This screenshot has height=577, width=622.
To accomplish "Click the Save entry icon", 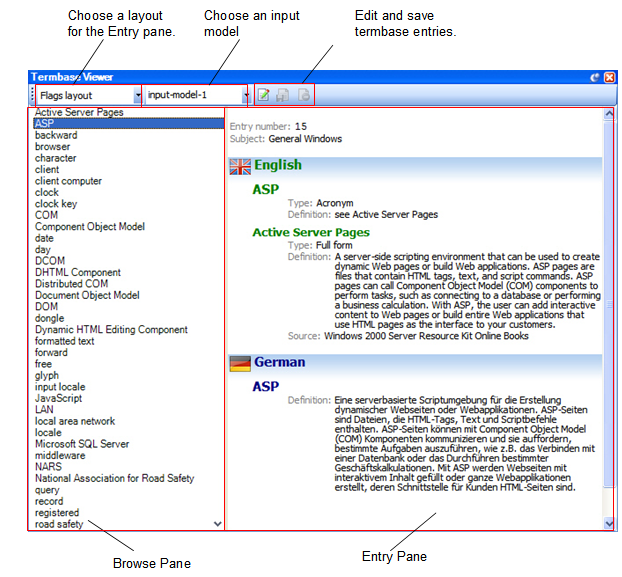I will click(x=283, y=95).
